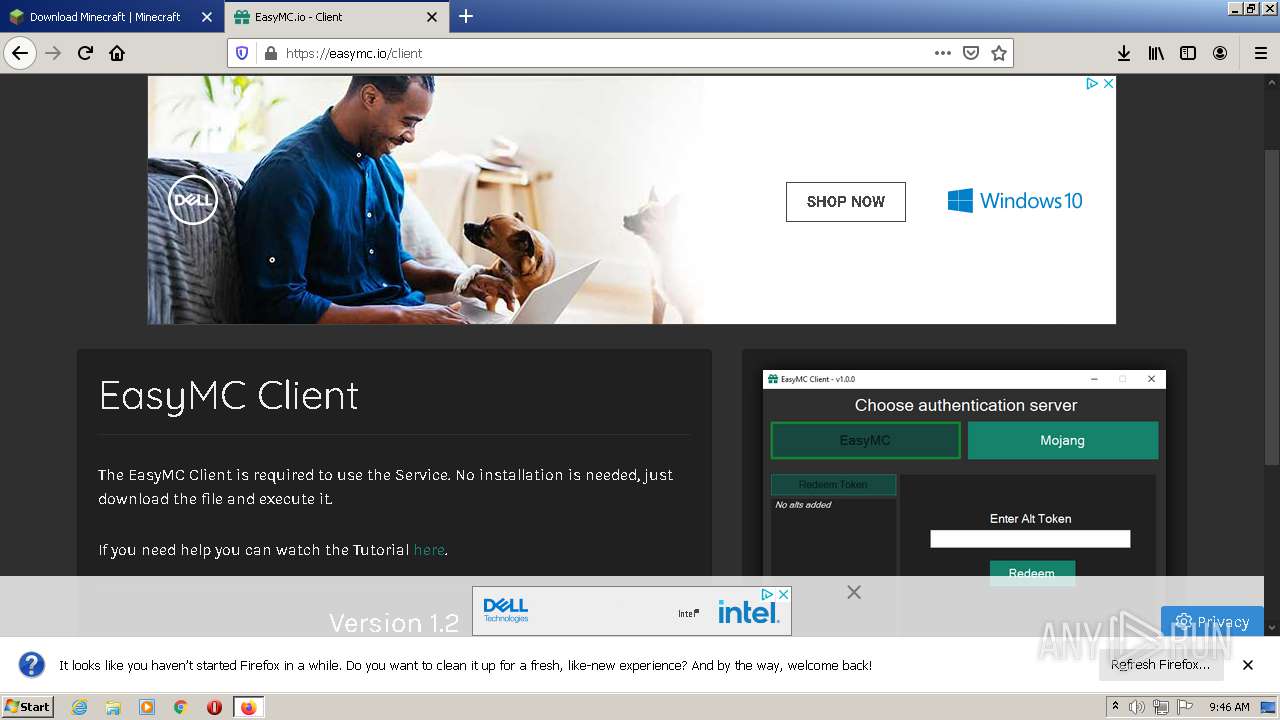Dismiss the Firefox refresh notification
Image resolution: width=1280 pixels, height=720 pixels.
1248,665
